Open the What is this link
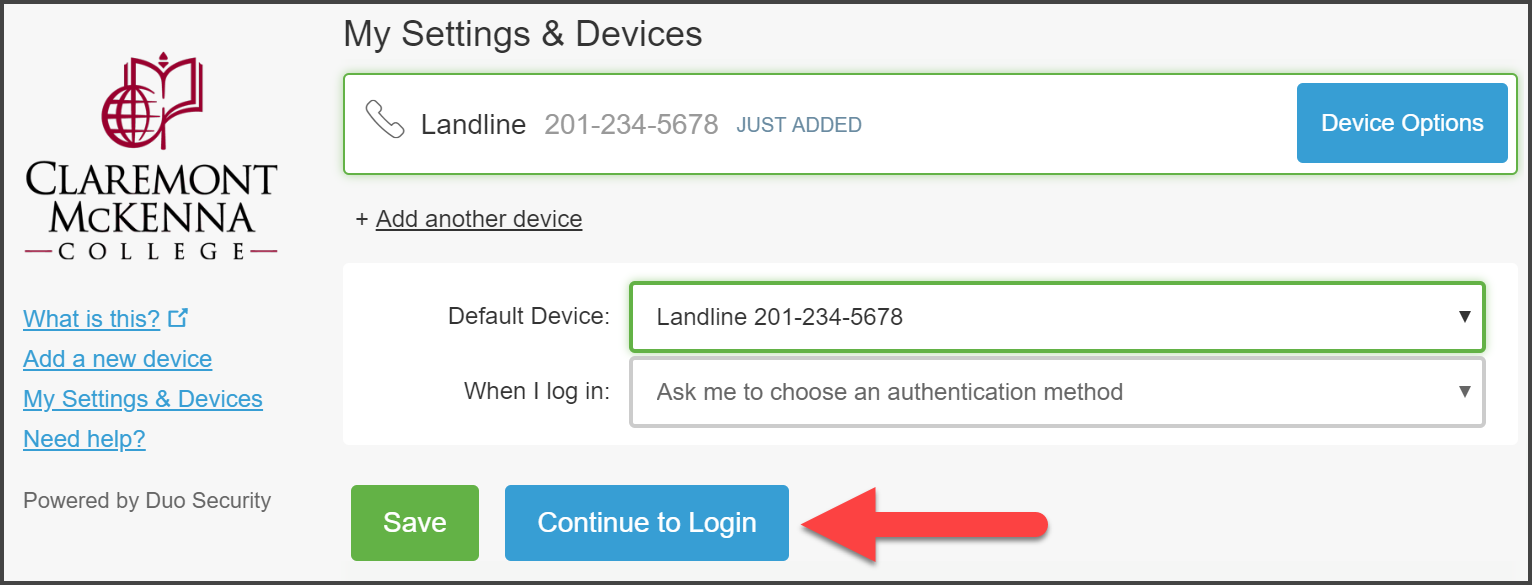Screen dimensions: 1532x585 click(91, 319)
